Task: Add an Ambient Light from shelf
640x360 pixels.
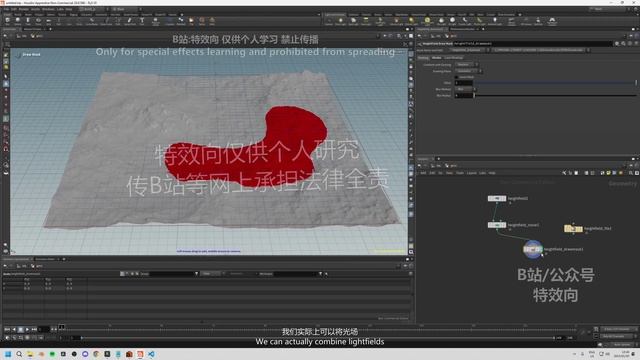Action: click(x=495, y=21)
